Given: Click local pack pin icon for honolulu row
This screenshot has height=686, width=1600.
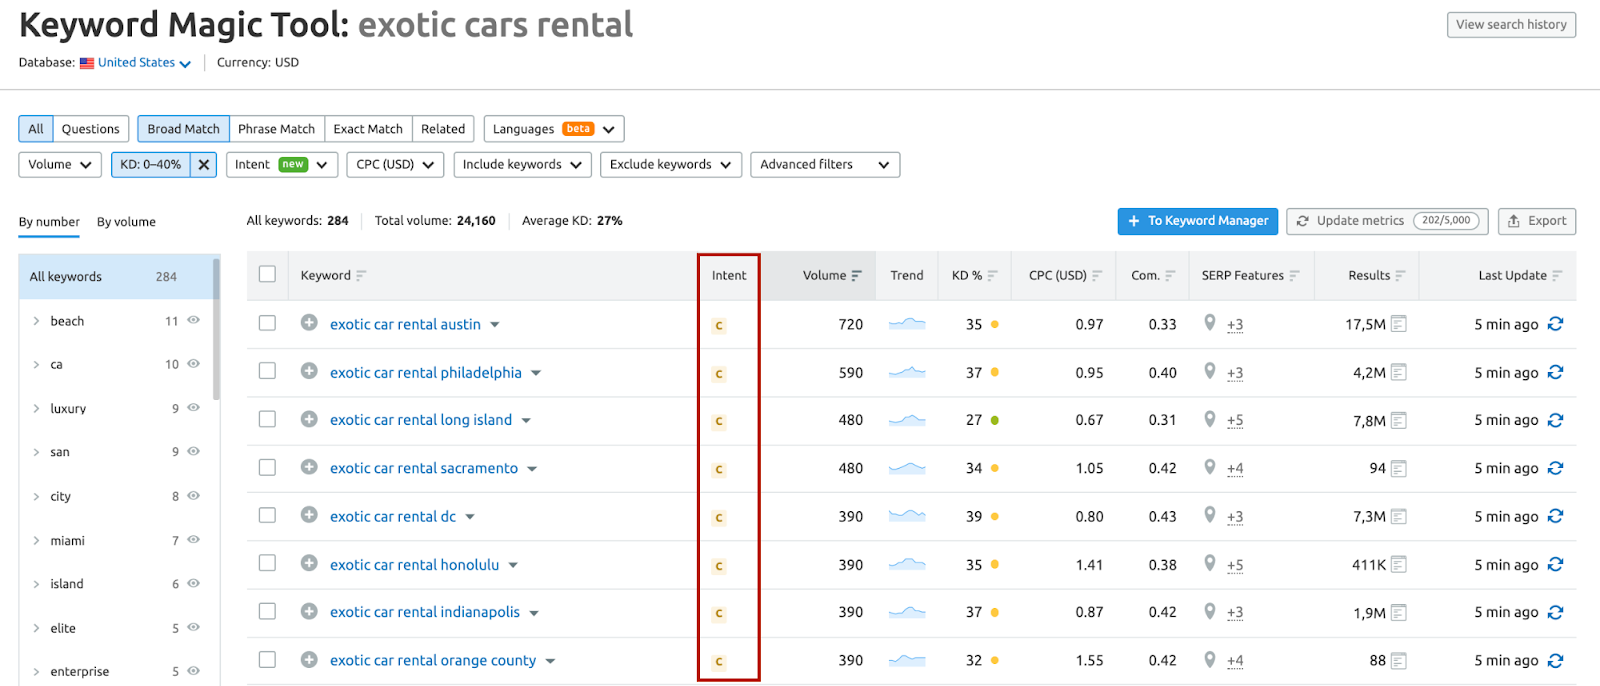Looking at the screenshot, I should pos(1210,564).
